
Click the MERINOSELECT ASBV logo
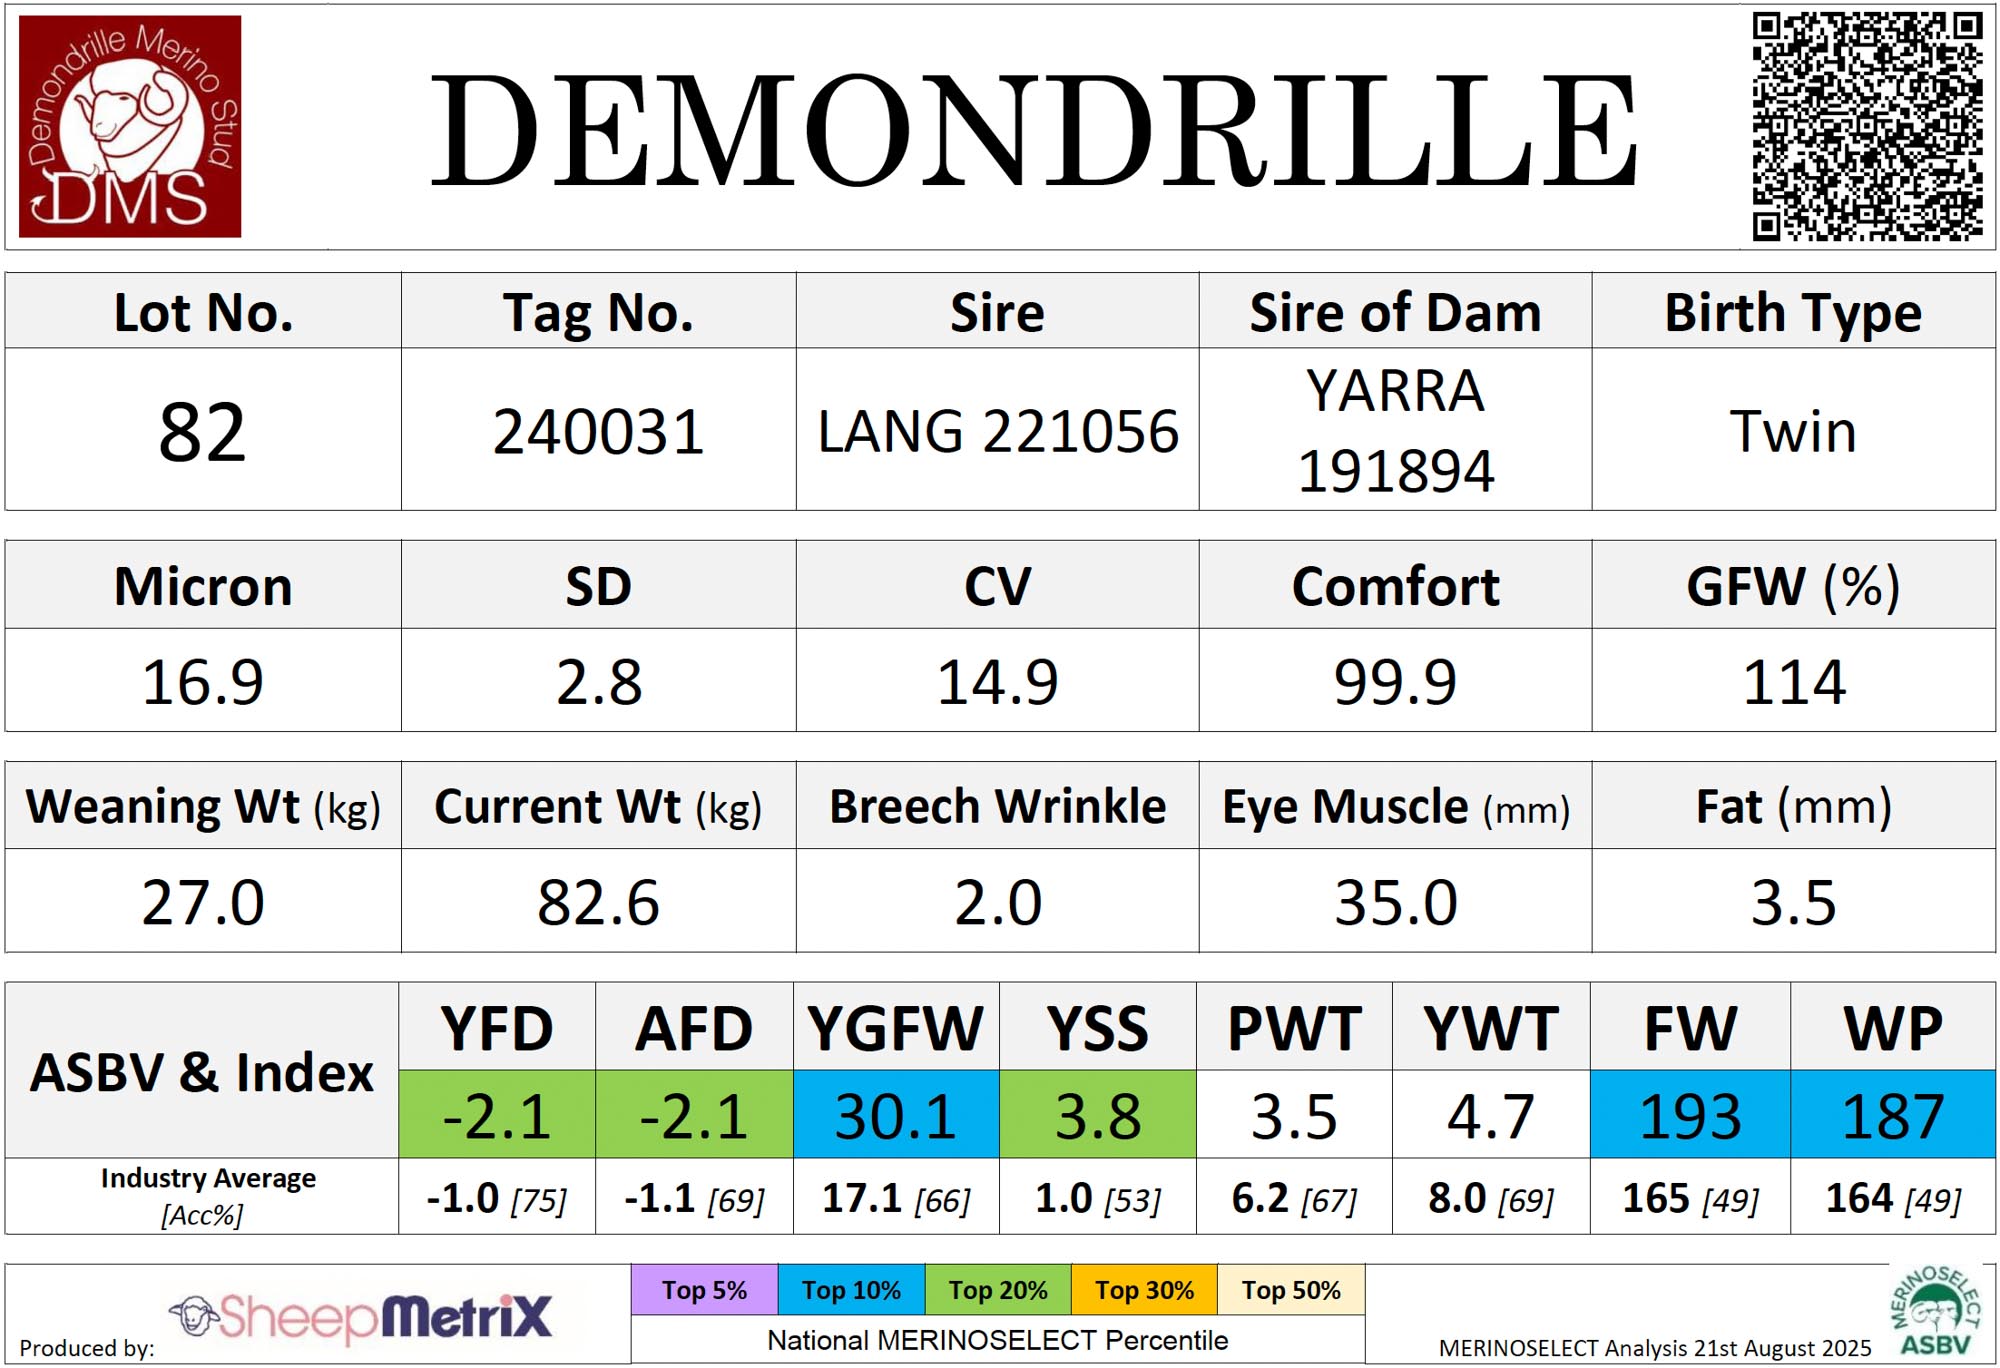click(x=1935, y=1312)
